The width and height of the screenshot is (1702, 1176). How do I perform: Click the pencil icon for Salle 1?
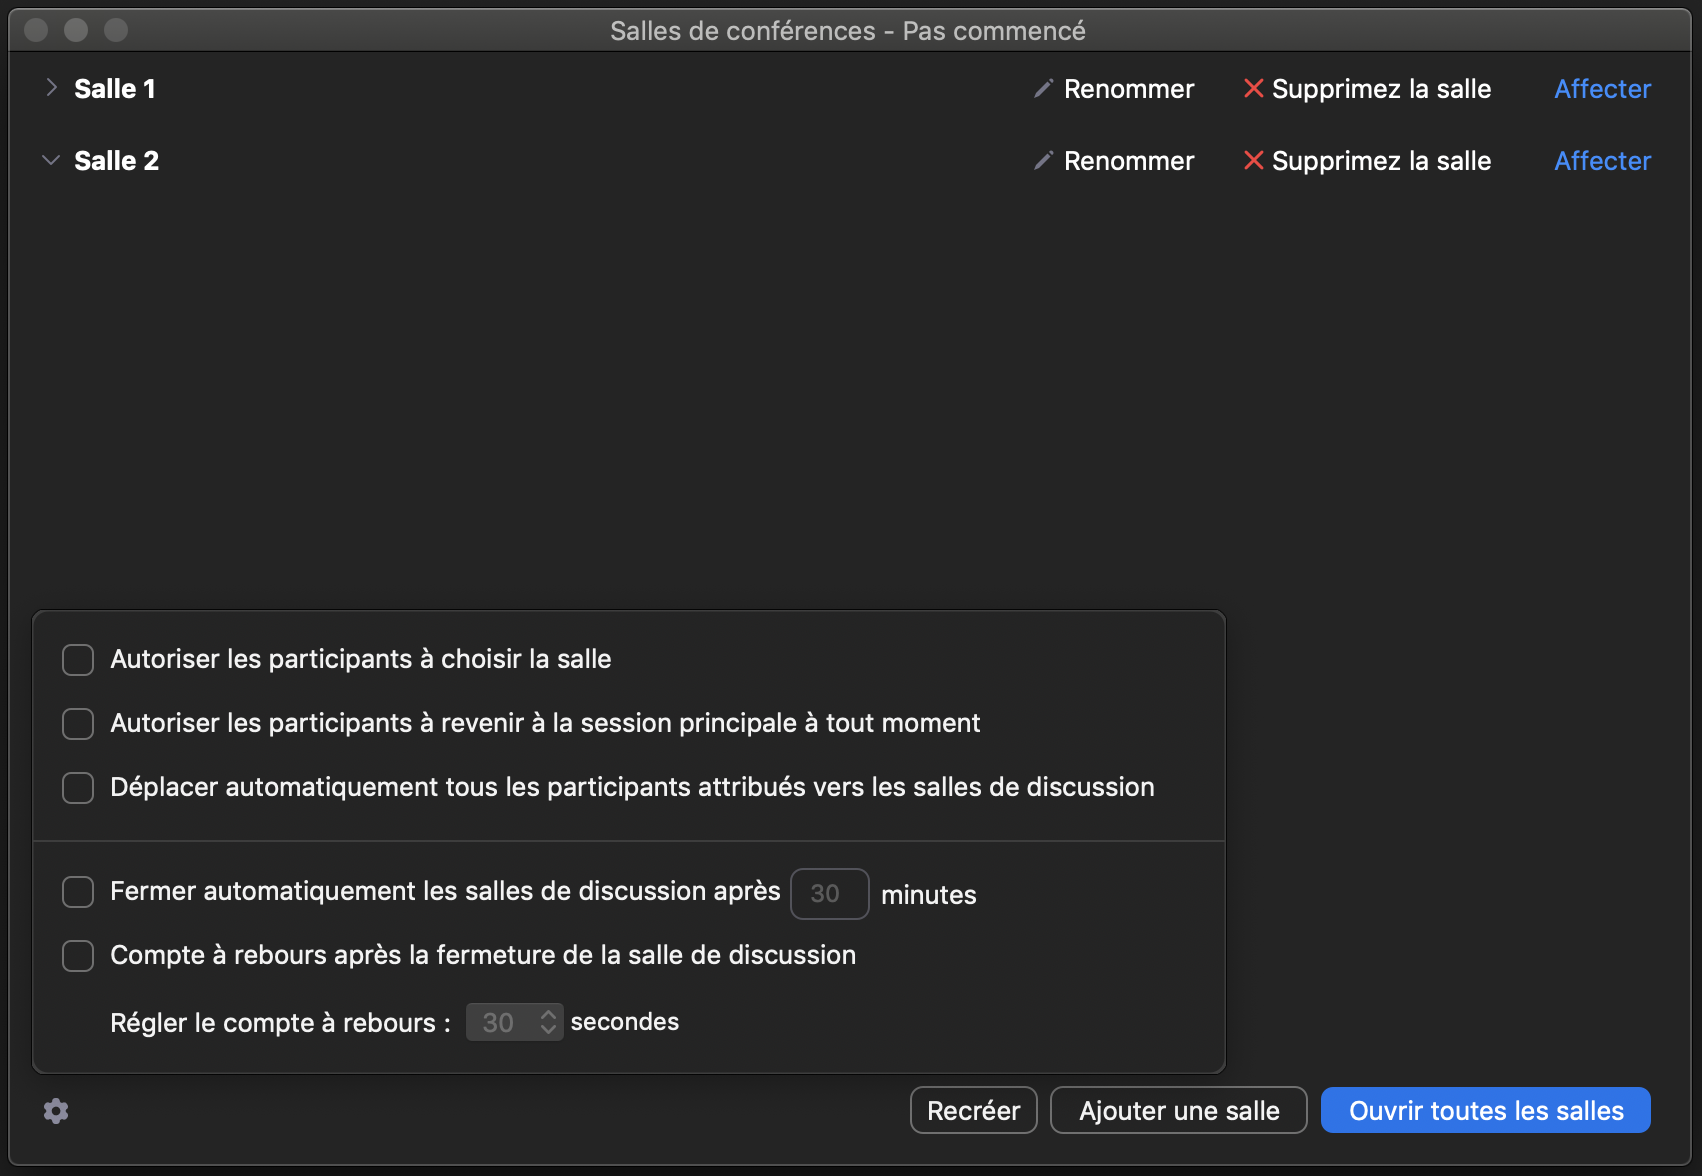[x=1043, y=89]
